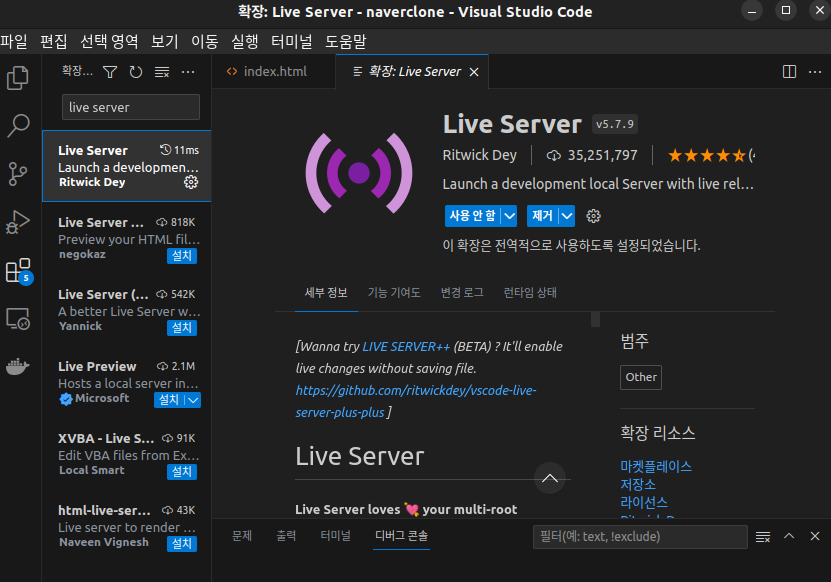Open extensions panel more actions menu

(188, 72)
